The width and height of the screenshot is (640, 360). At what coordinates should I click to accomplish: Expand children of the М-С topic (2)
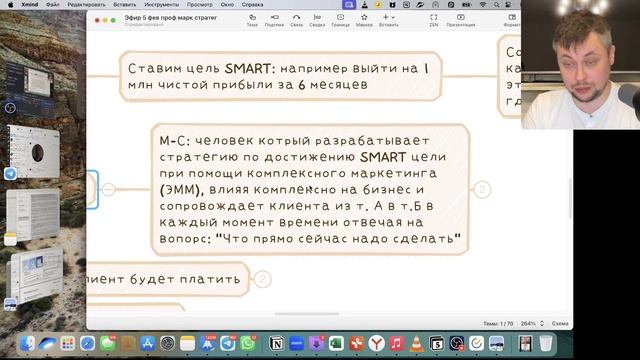(x=482, y=189)
